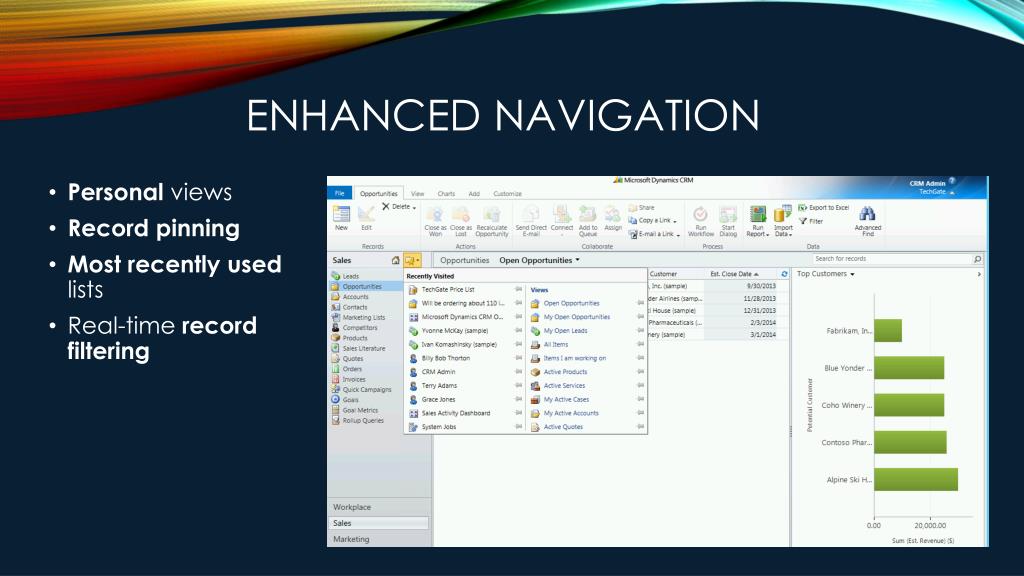Open Competitors in Sales navigation
Viewport: 1024px width, 576px height.
coord(355,328)
